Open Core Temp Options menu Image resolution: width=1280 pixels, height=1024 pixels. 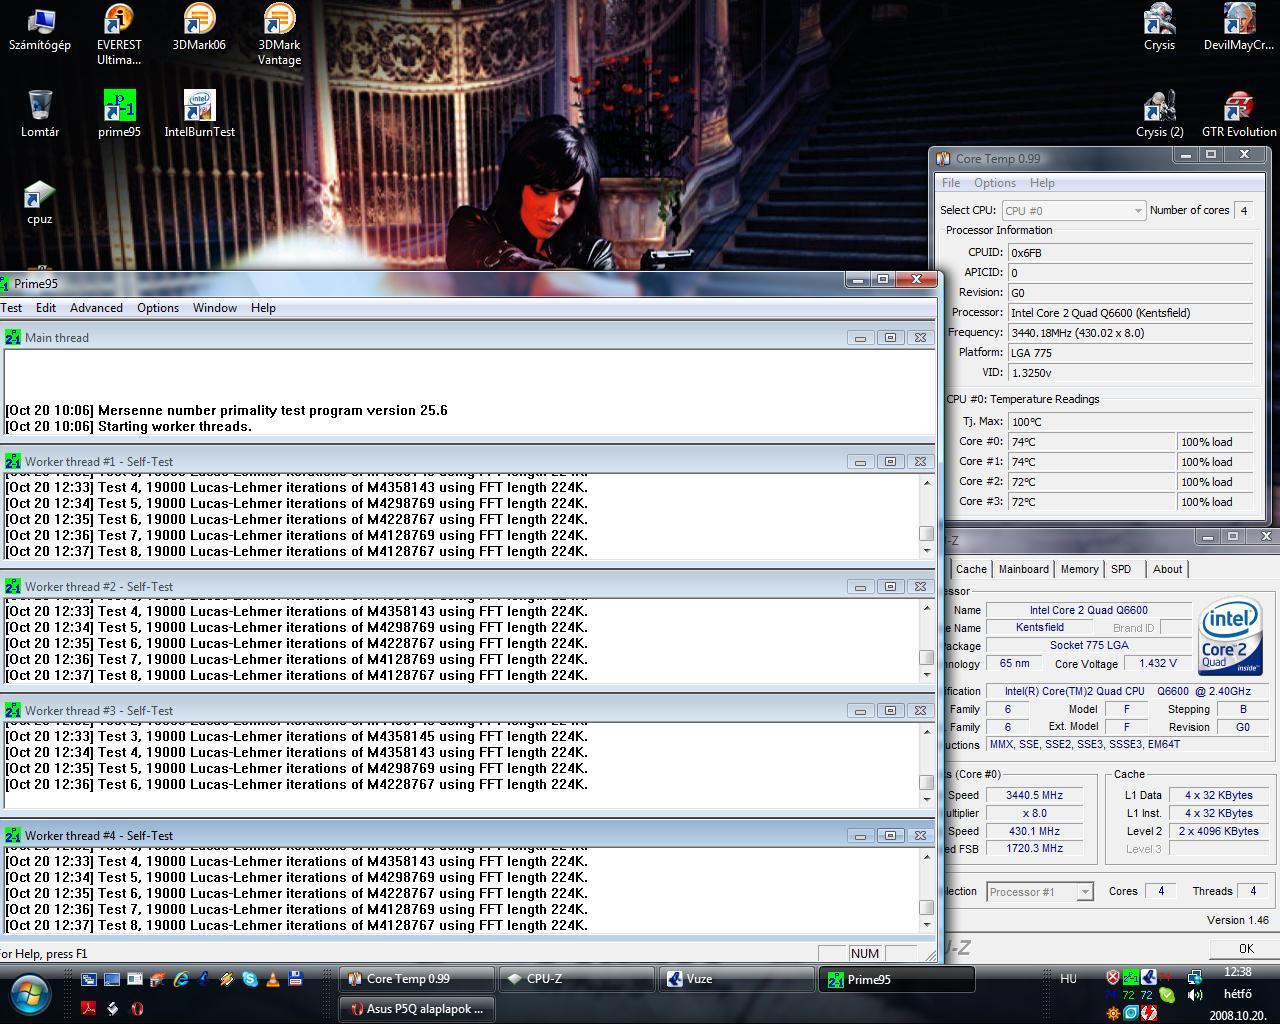pyautogui.click(x=995, y=183)
